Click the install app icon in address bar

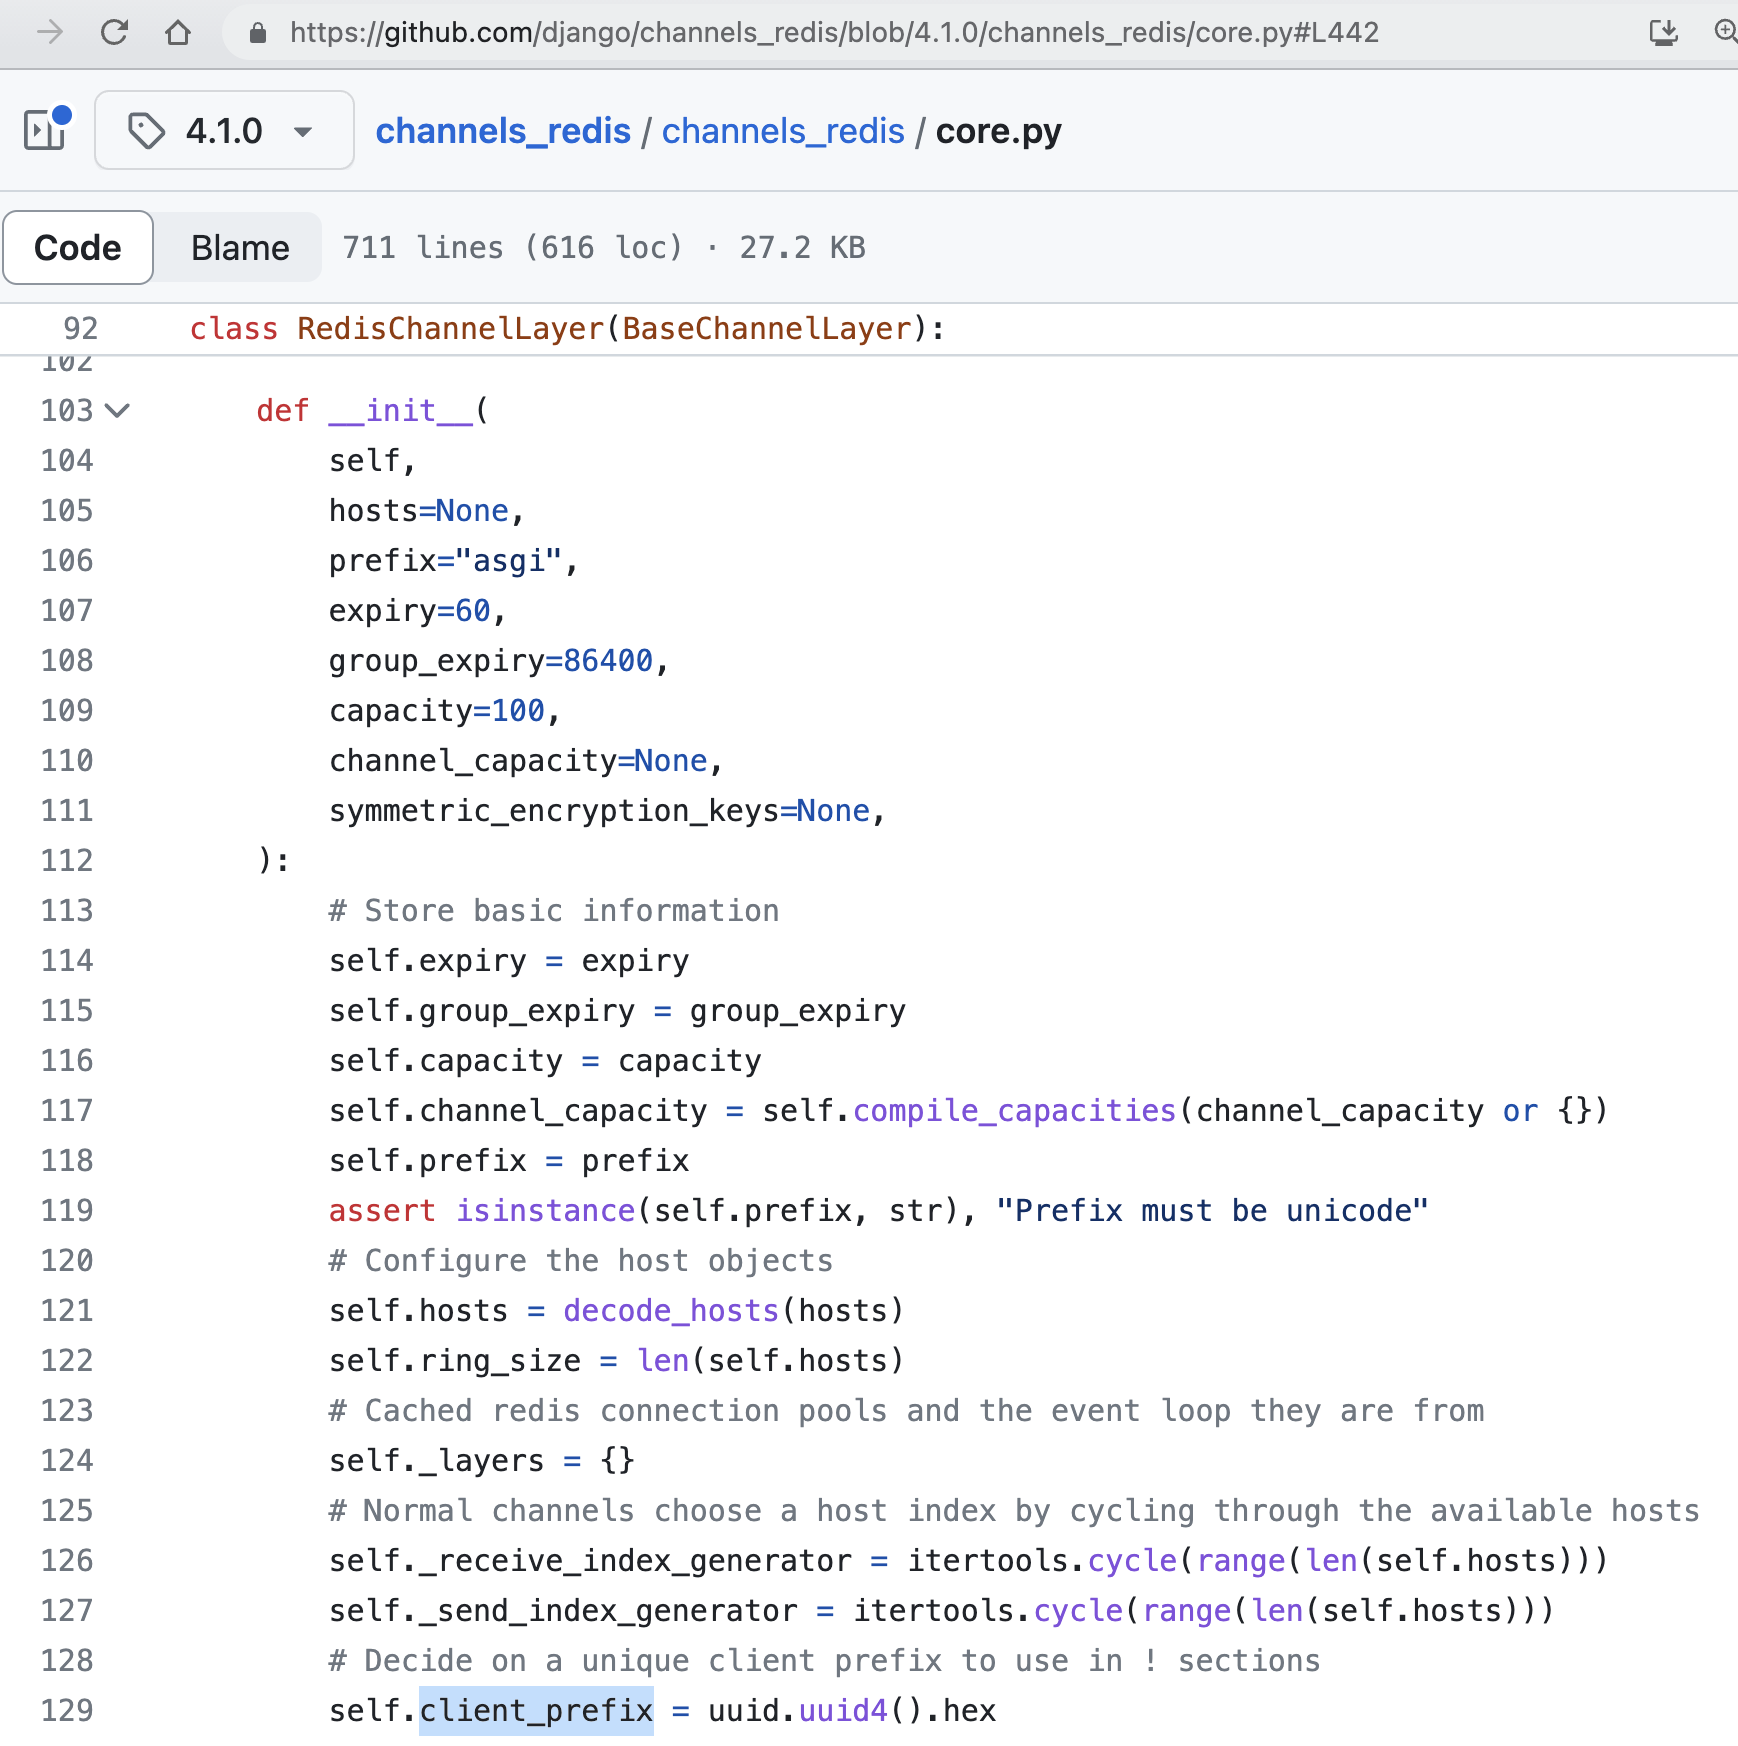[x=1664, y=33]
